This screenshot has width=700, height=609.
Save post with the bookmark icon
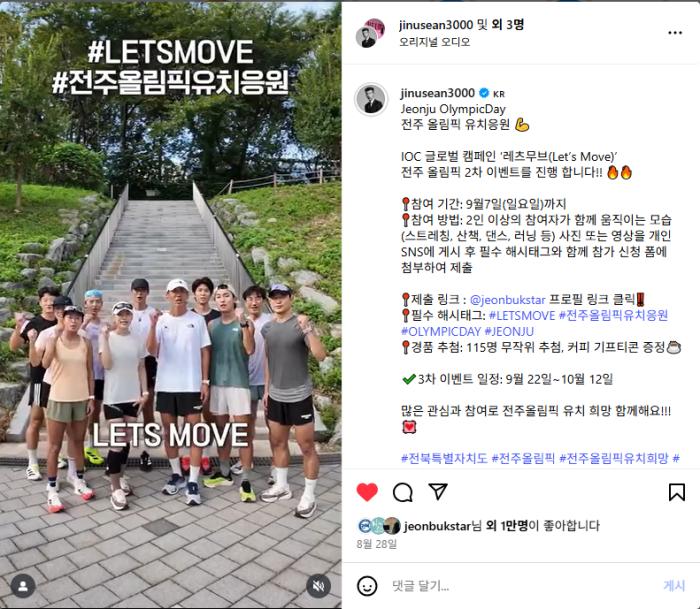pos(677,492)
